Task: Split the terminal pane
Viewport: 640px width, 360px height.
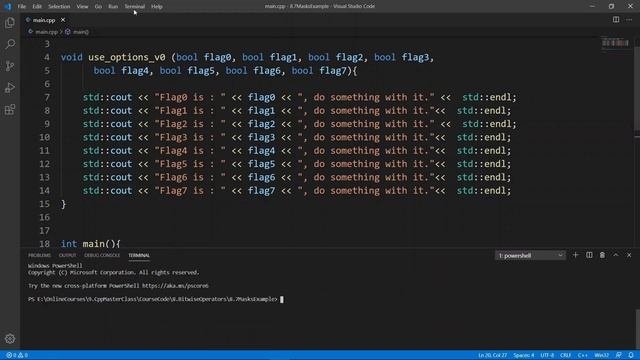Action: click(x=589, y=255)
